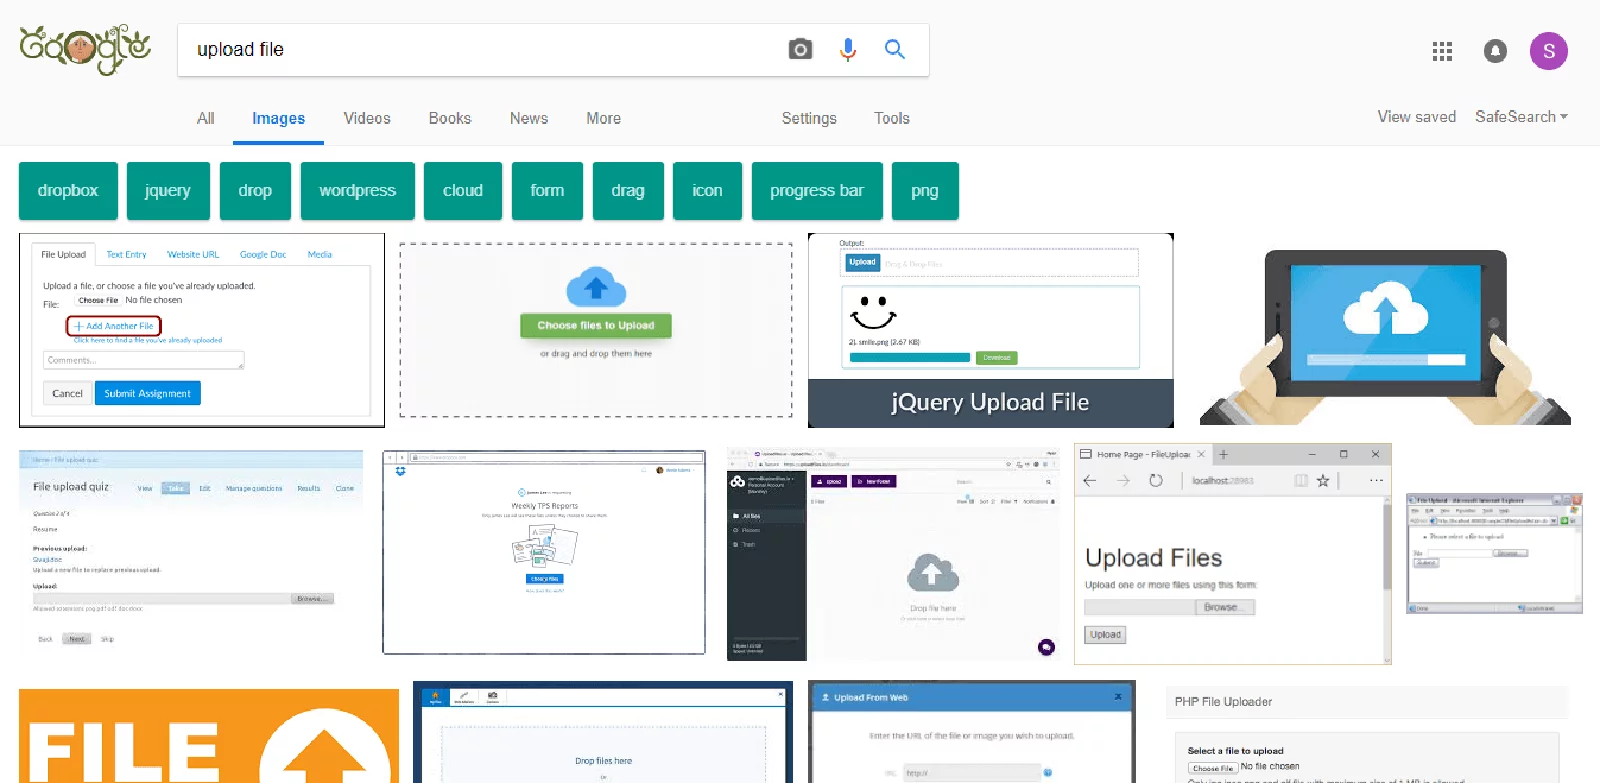Filter results by drag chip
This screenshot has width=1600, height=783.
(628, 191)
